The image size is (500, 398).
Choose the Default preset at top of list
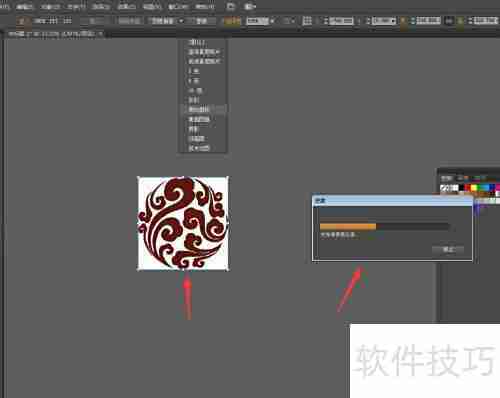pos(203,42)
